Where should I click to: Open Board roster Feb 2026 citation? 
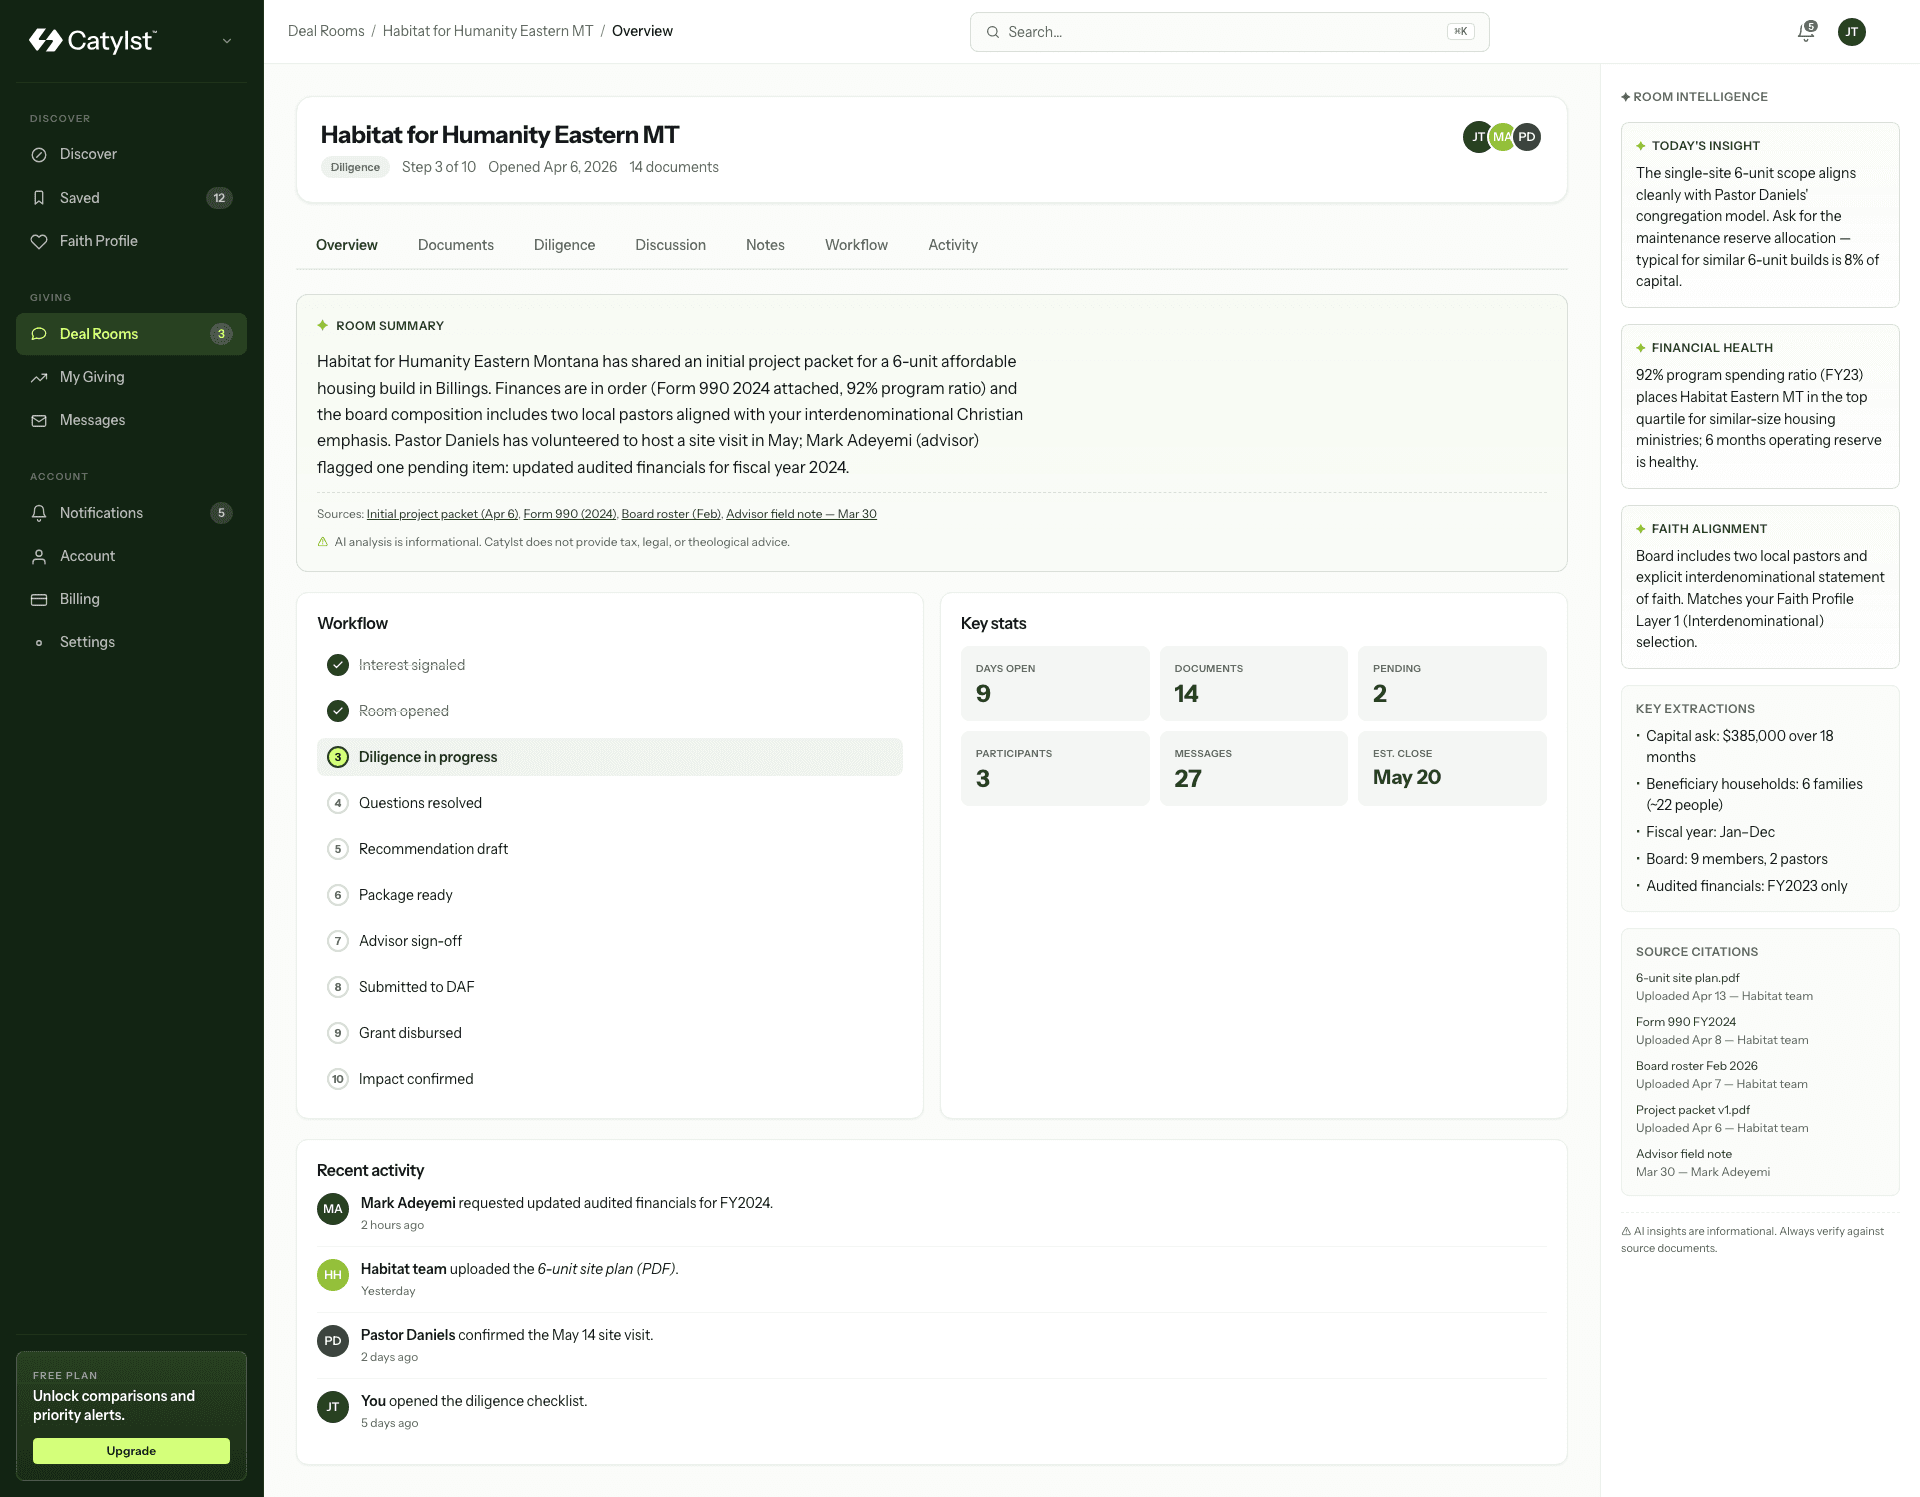1697,1066
